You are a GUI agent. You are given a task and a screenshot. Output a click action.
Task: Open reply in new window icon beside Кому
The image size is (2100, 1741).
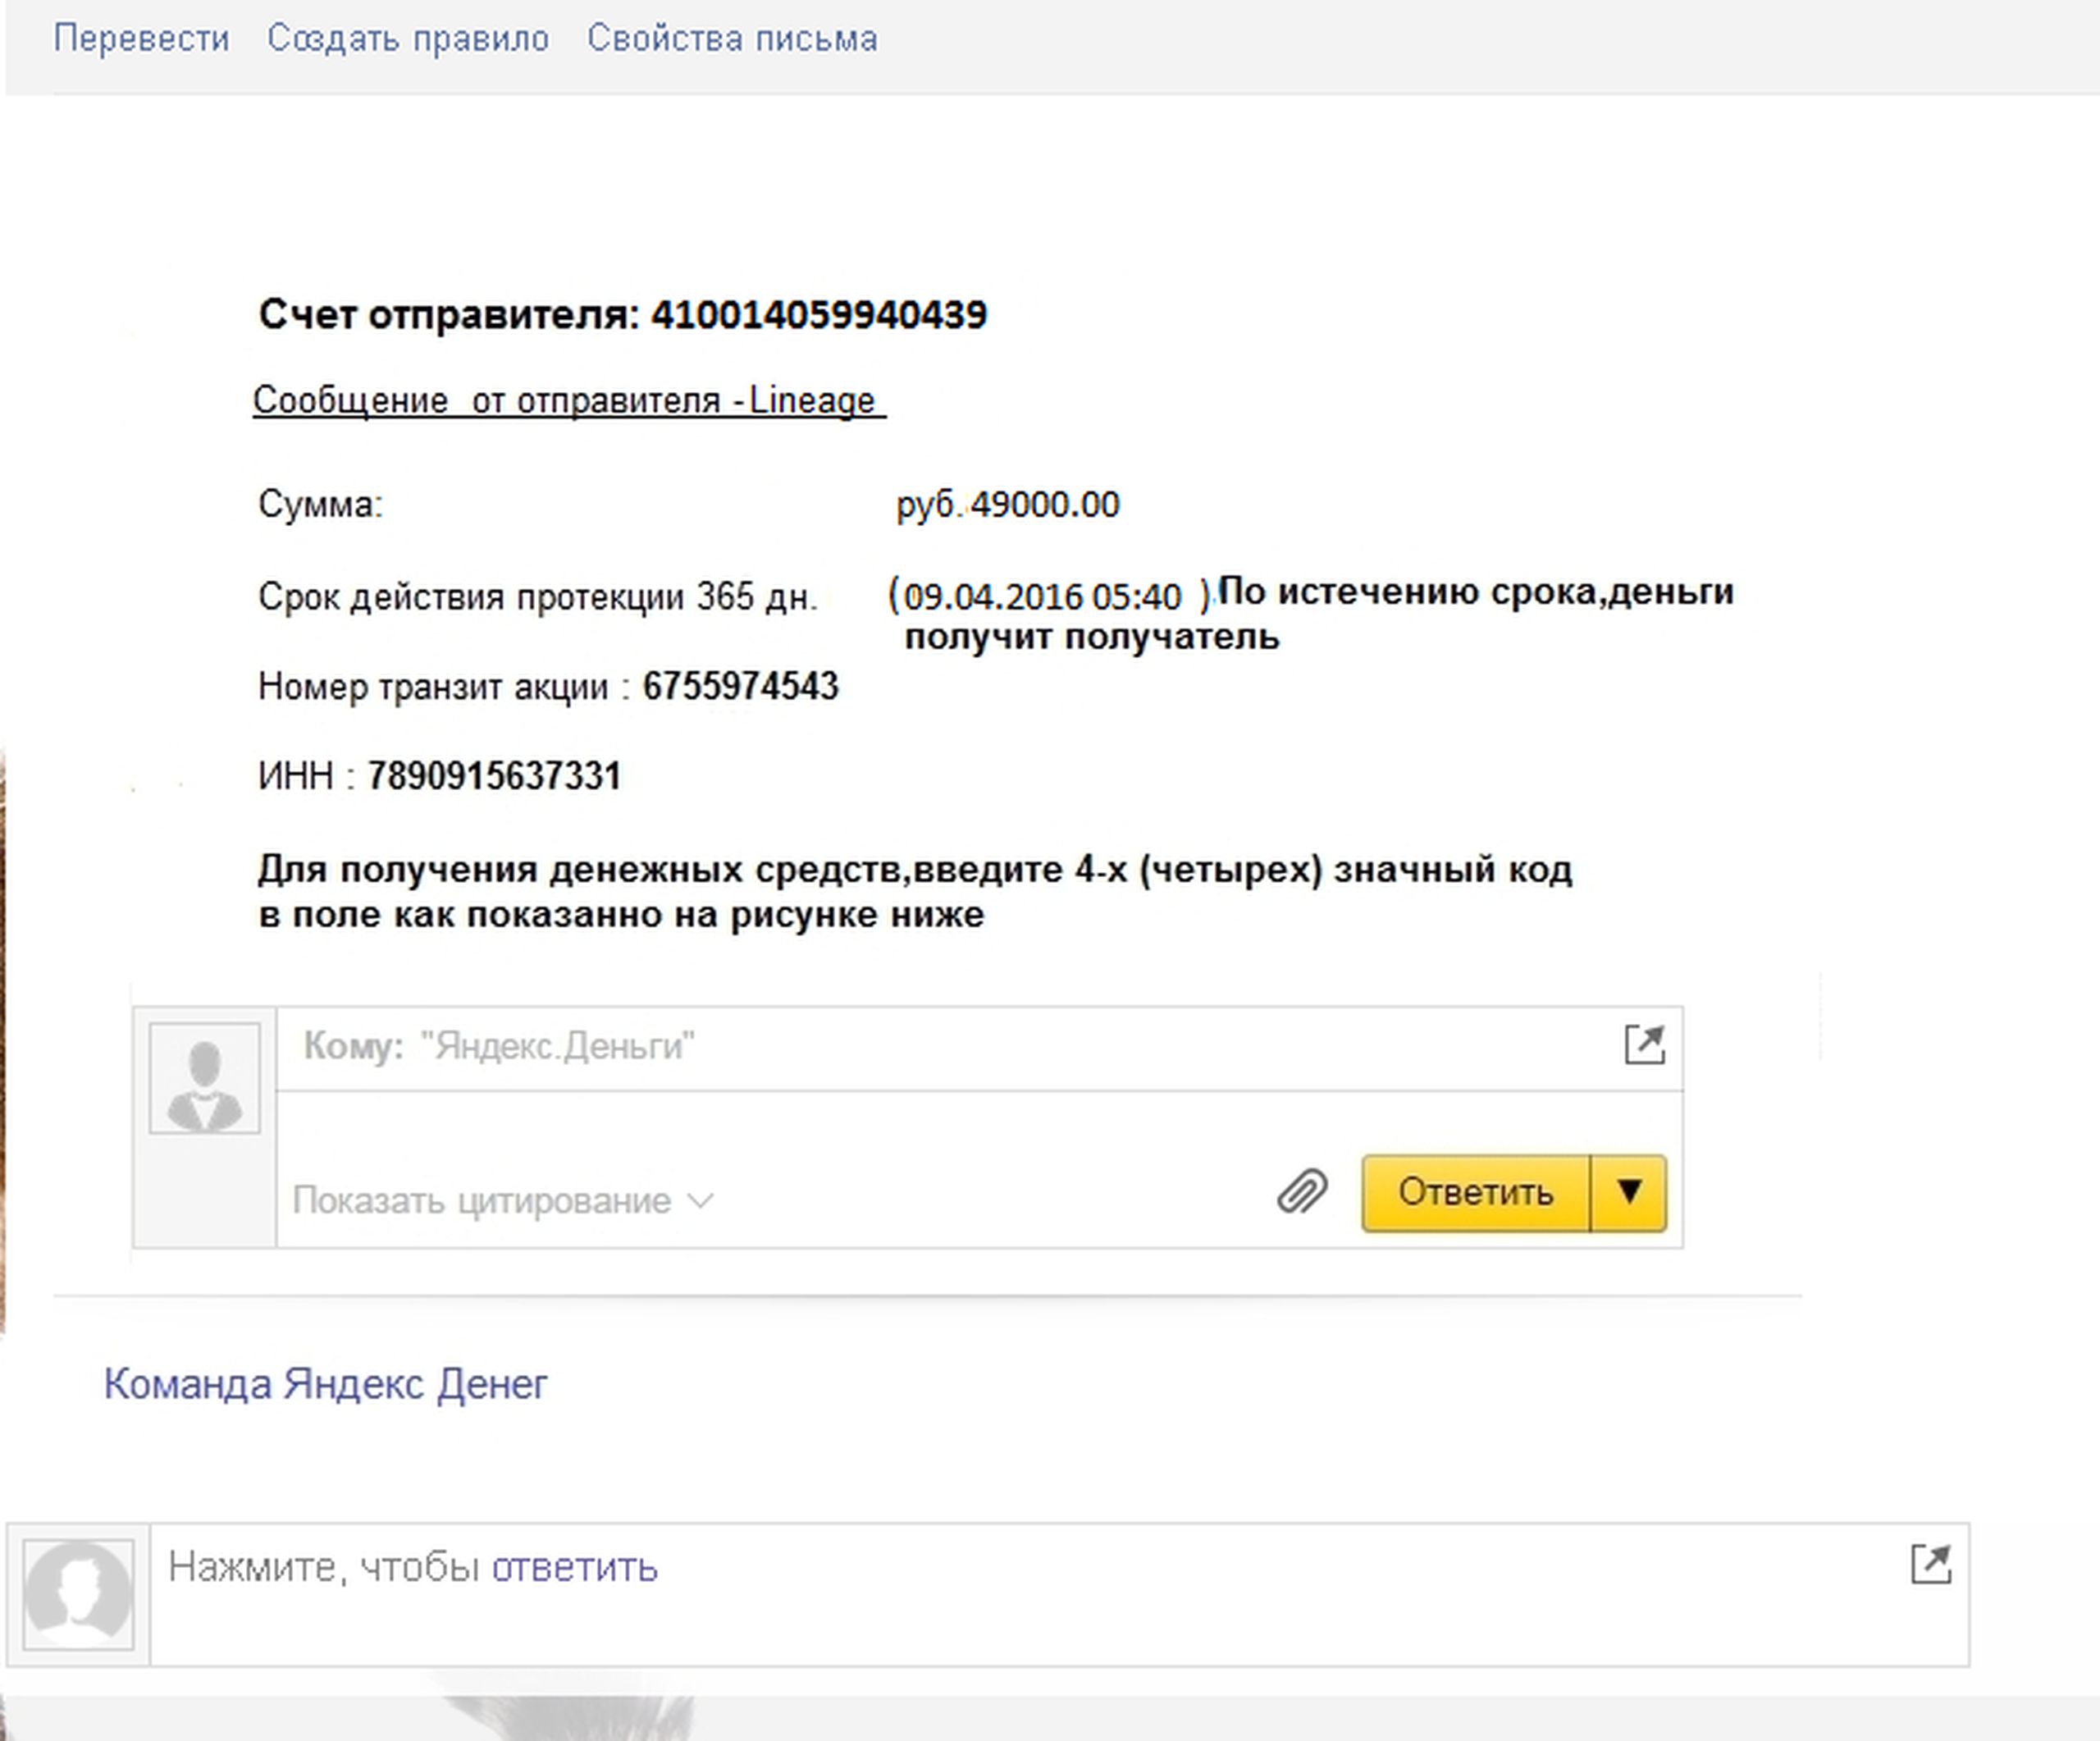click(1644, 1045)
